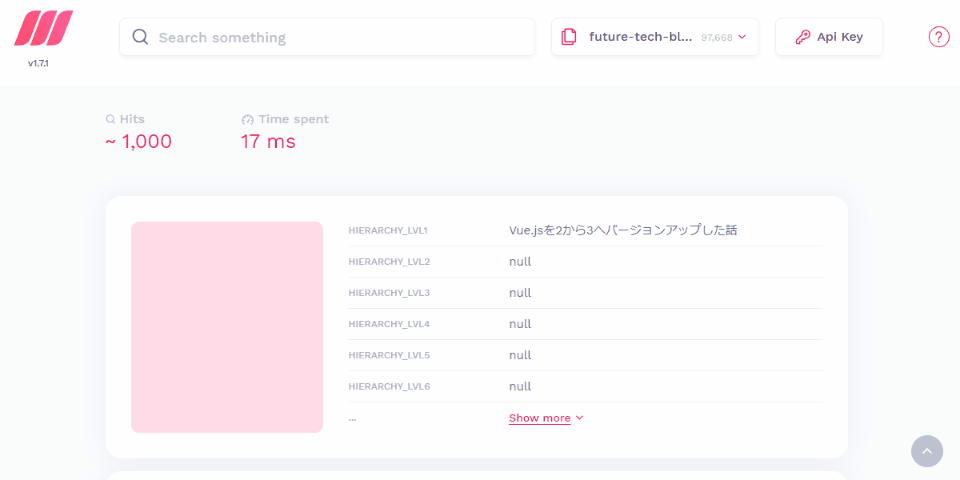Screen dimensions: 960x480
Task: Click the magnifier icon in search bar
Action: 140,37
